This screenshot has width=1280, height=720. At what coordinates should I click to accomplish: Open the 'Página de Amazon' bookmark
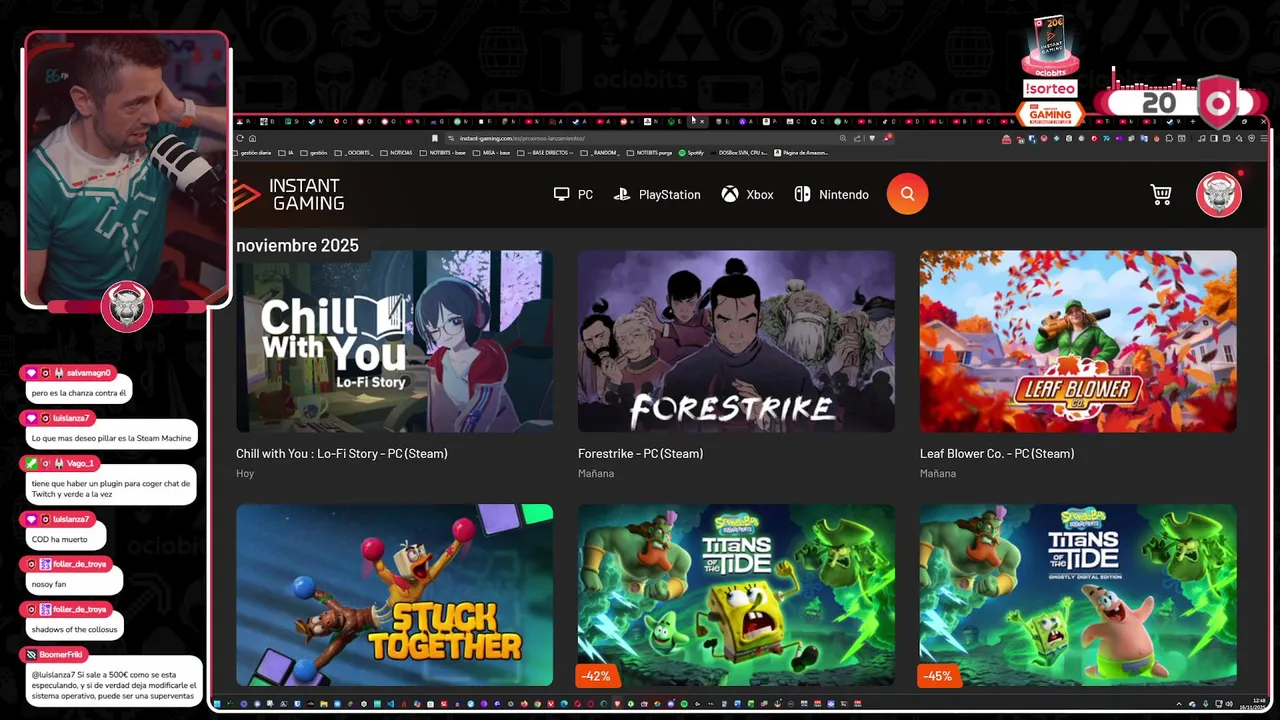tap(801, 153)
